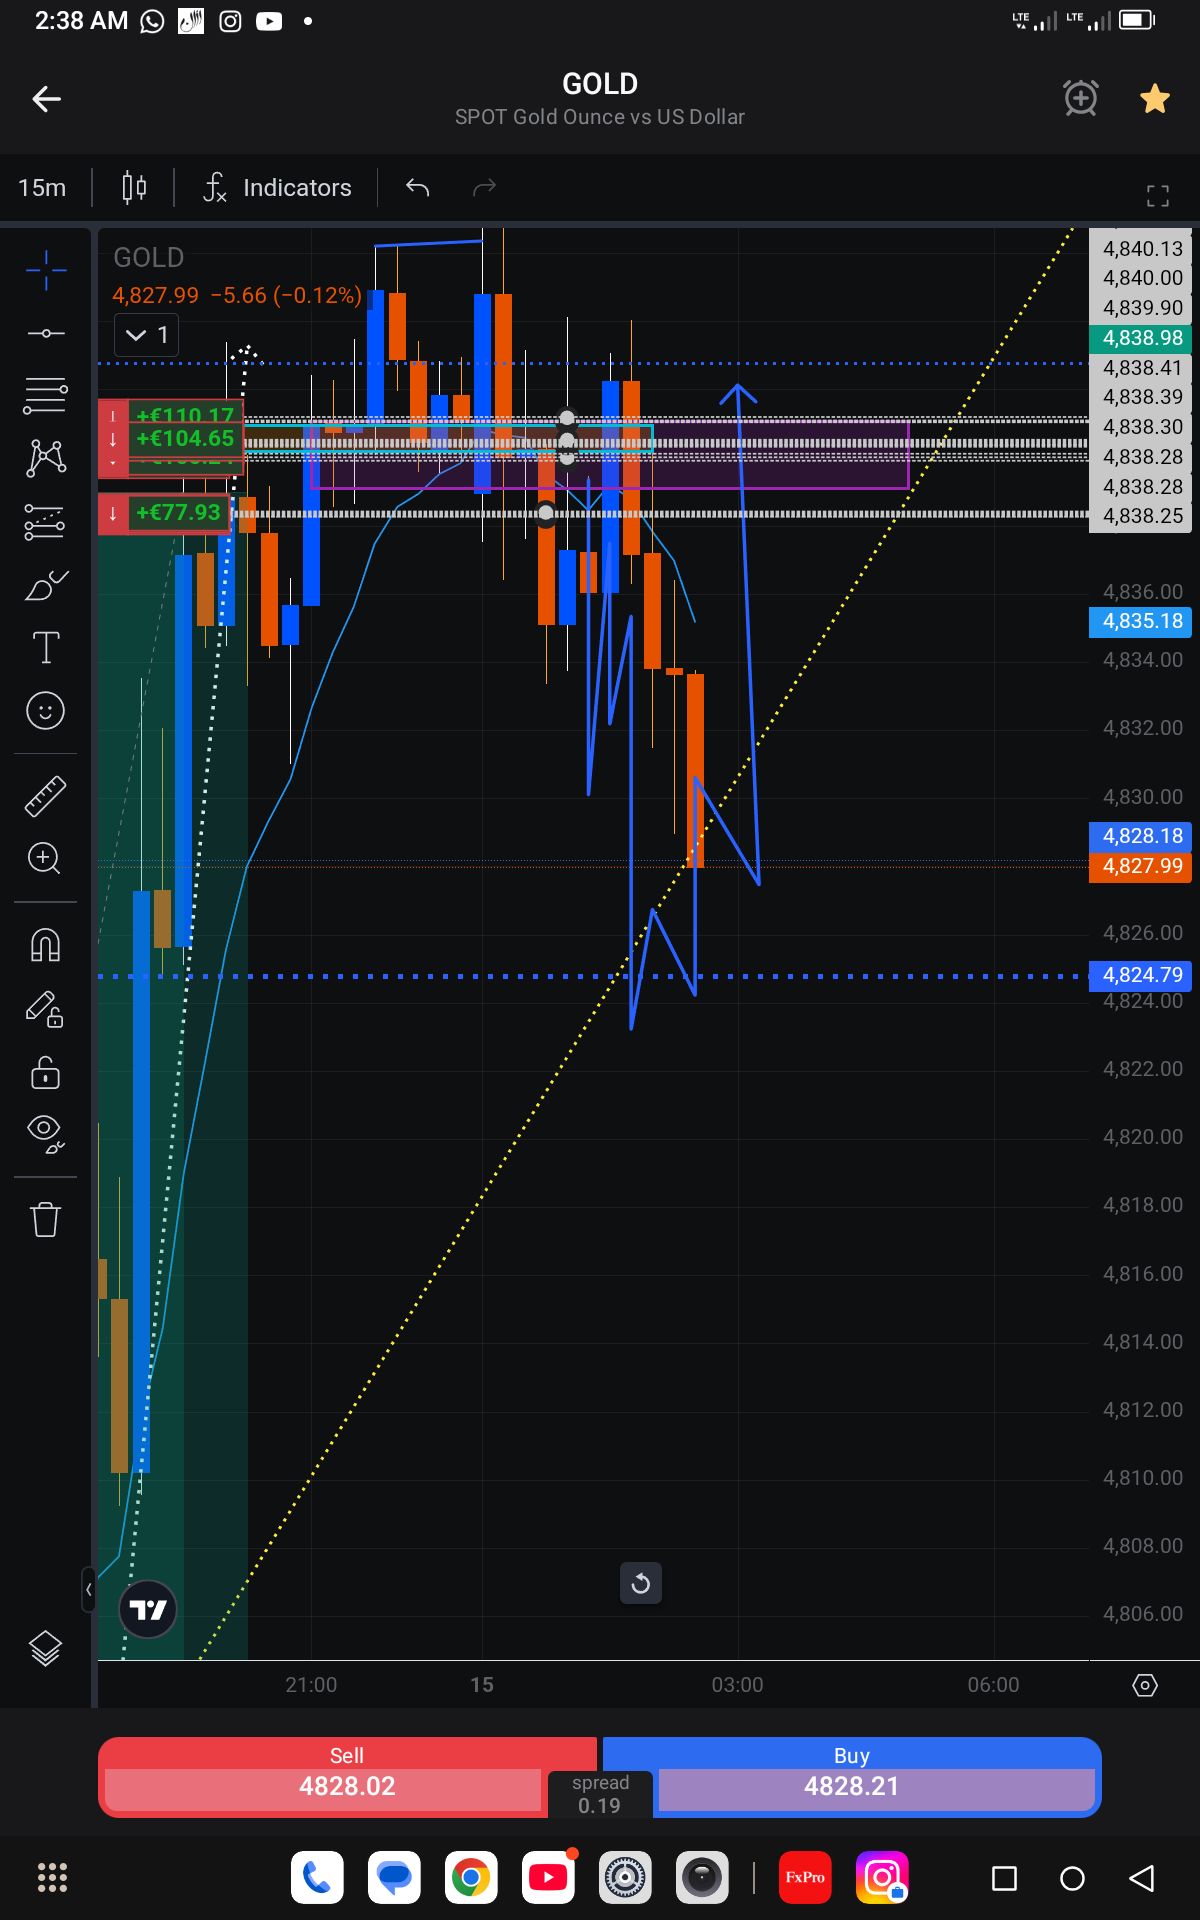Hide all drawings with the eye icon
Screen dimensions: 1200x1920
(46, 1133)
